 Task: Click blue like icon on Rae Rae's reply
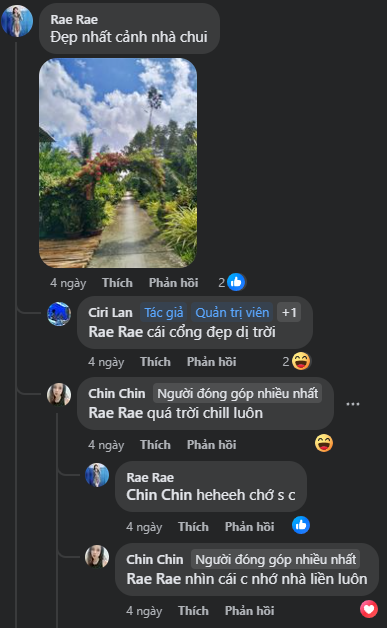point(301,525)
